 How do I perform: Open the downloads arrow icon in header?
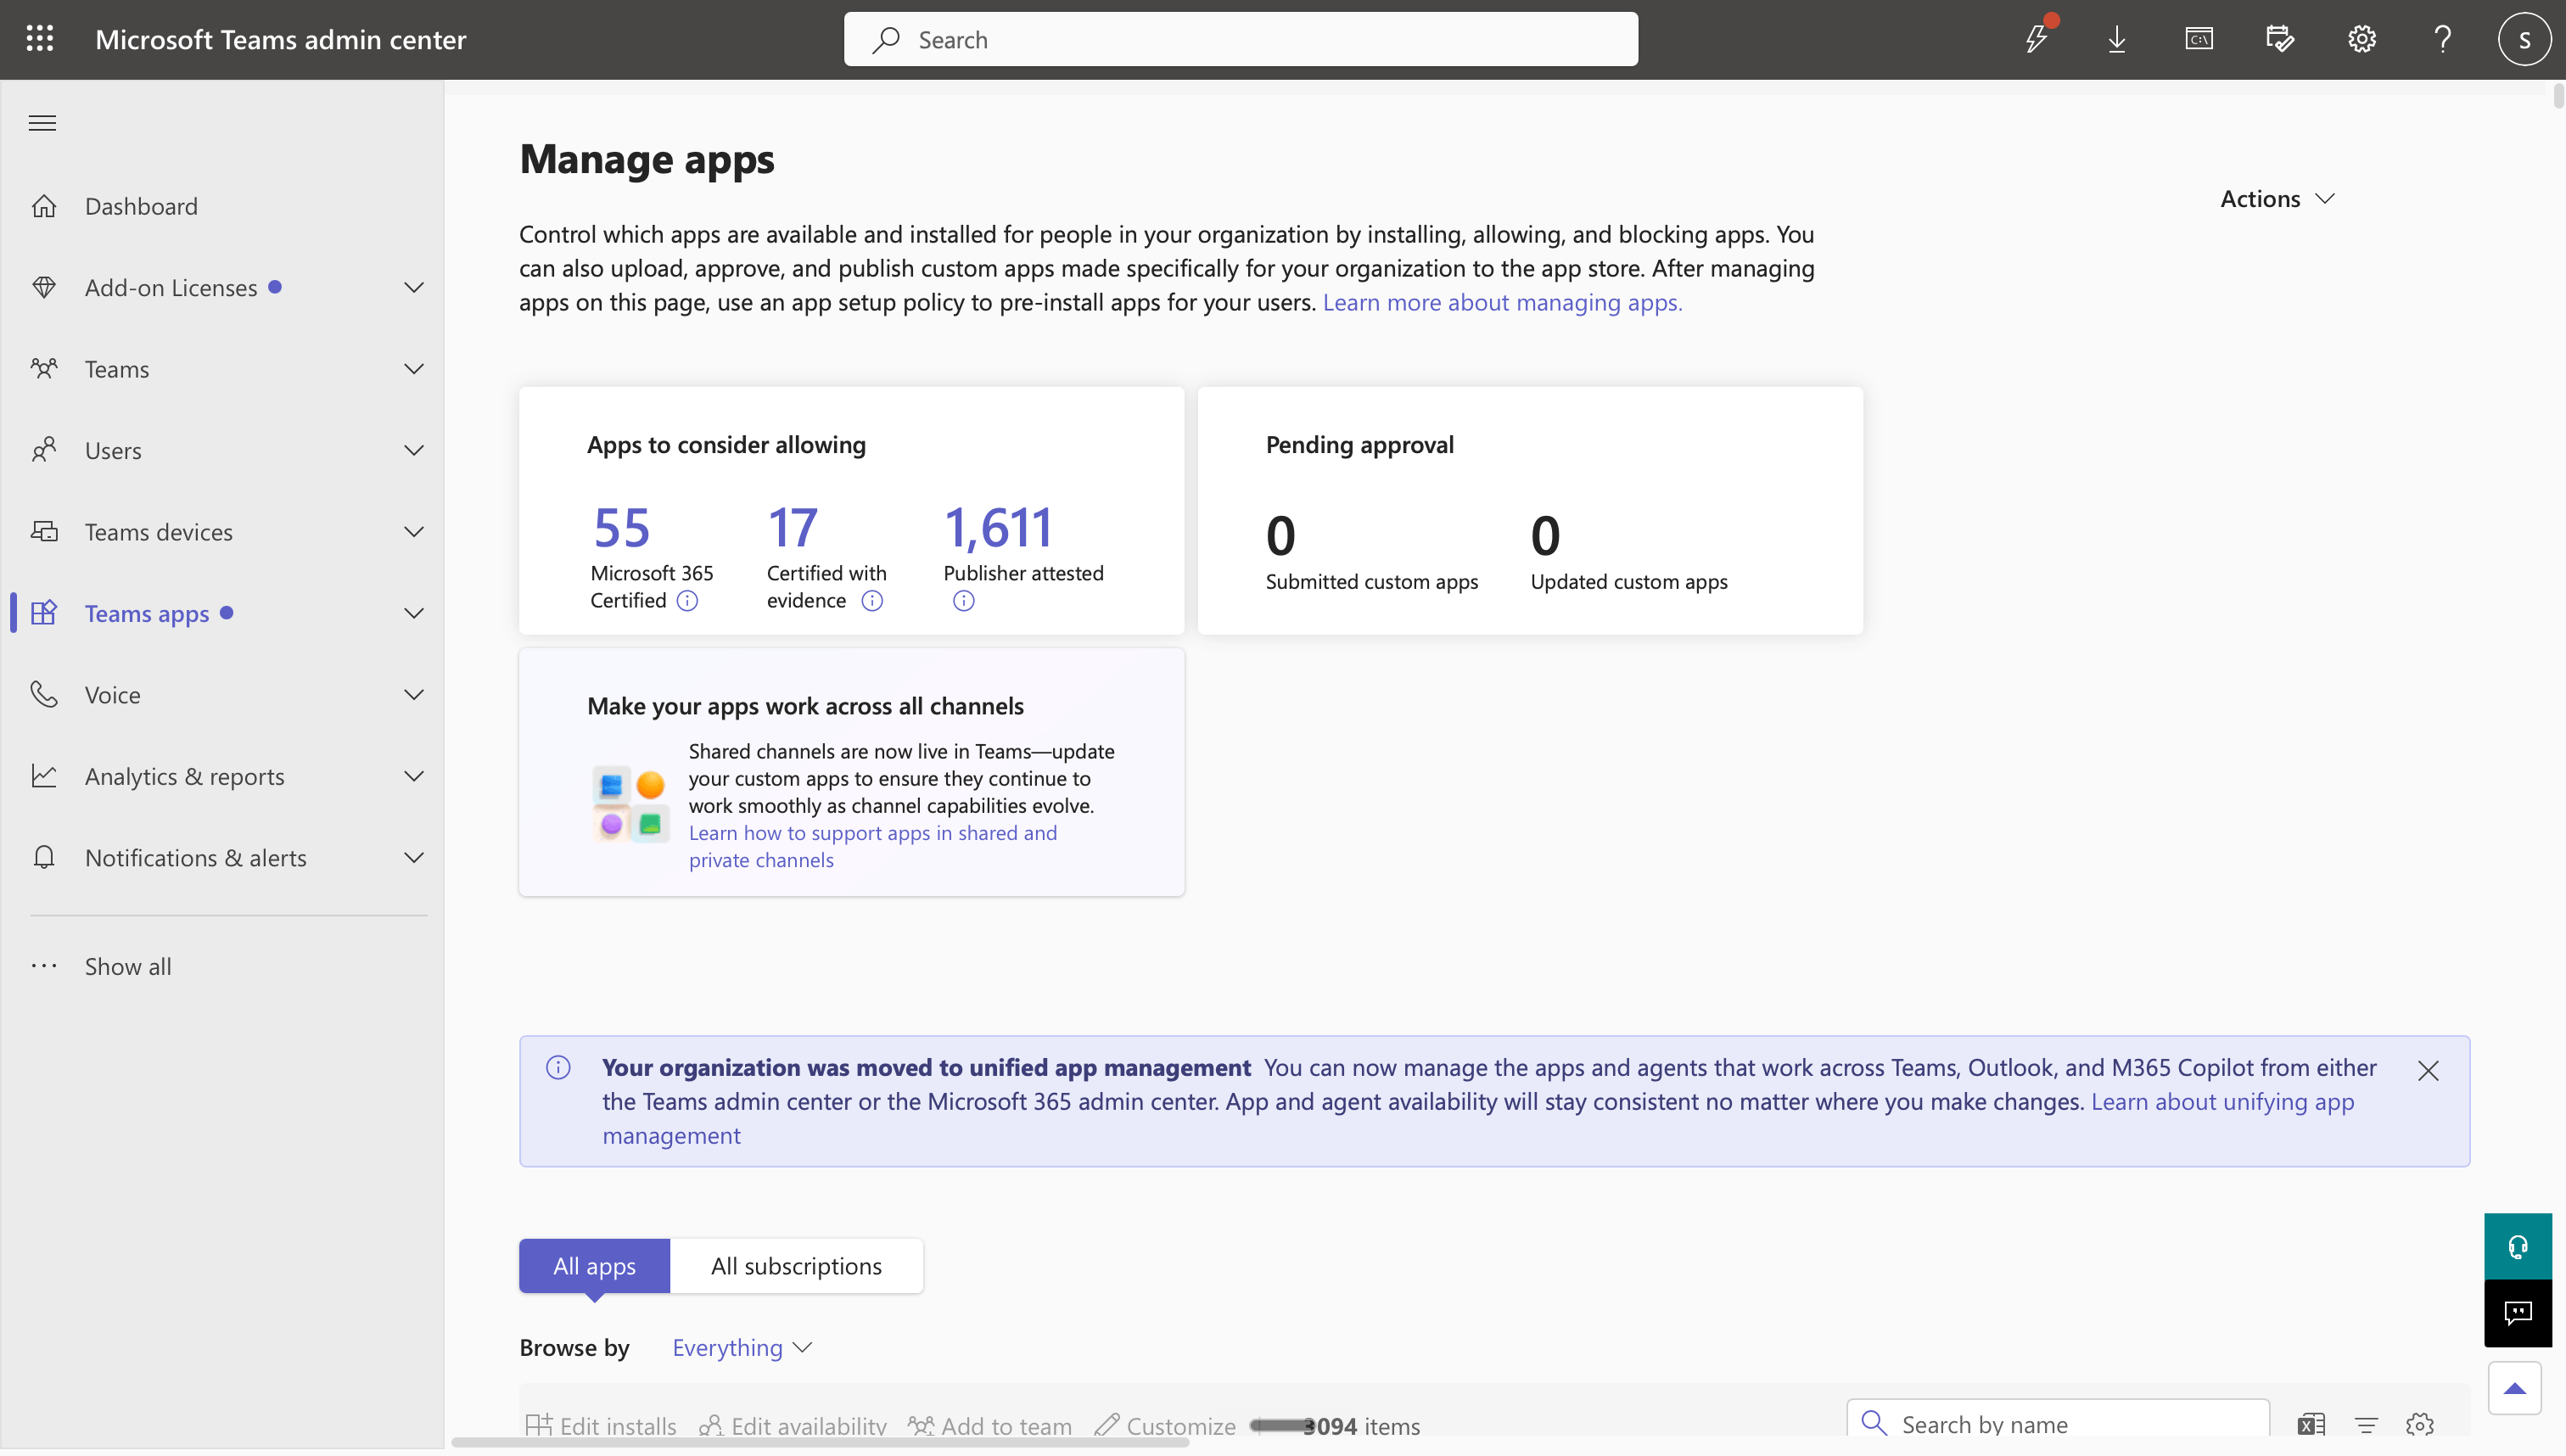[2116, 39]
